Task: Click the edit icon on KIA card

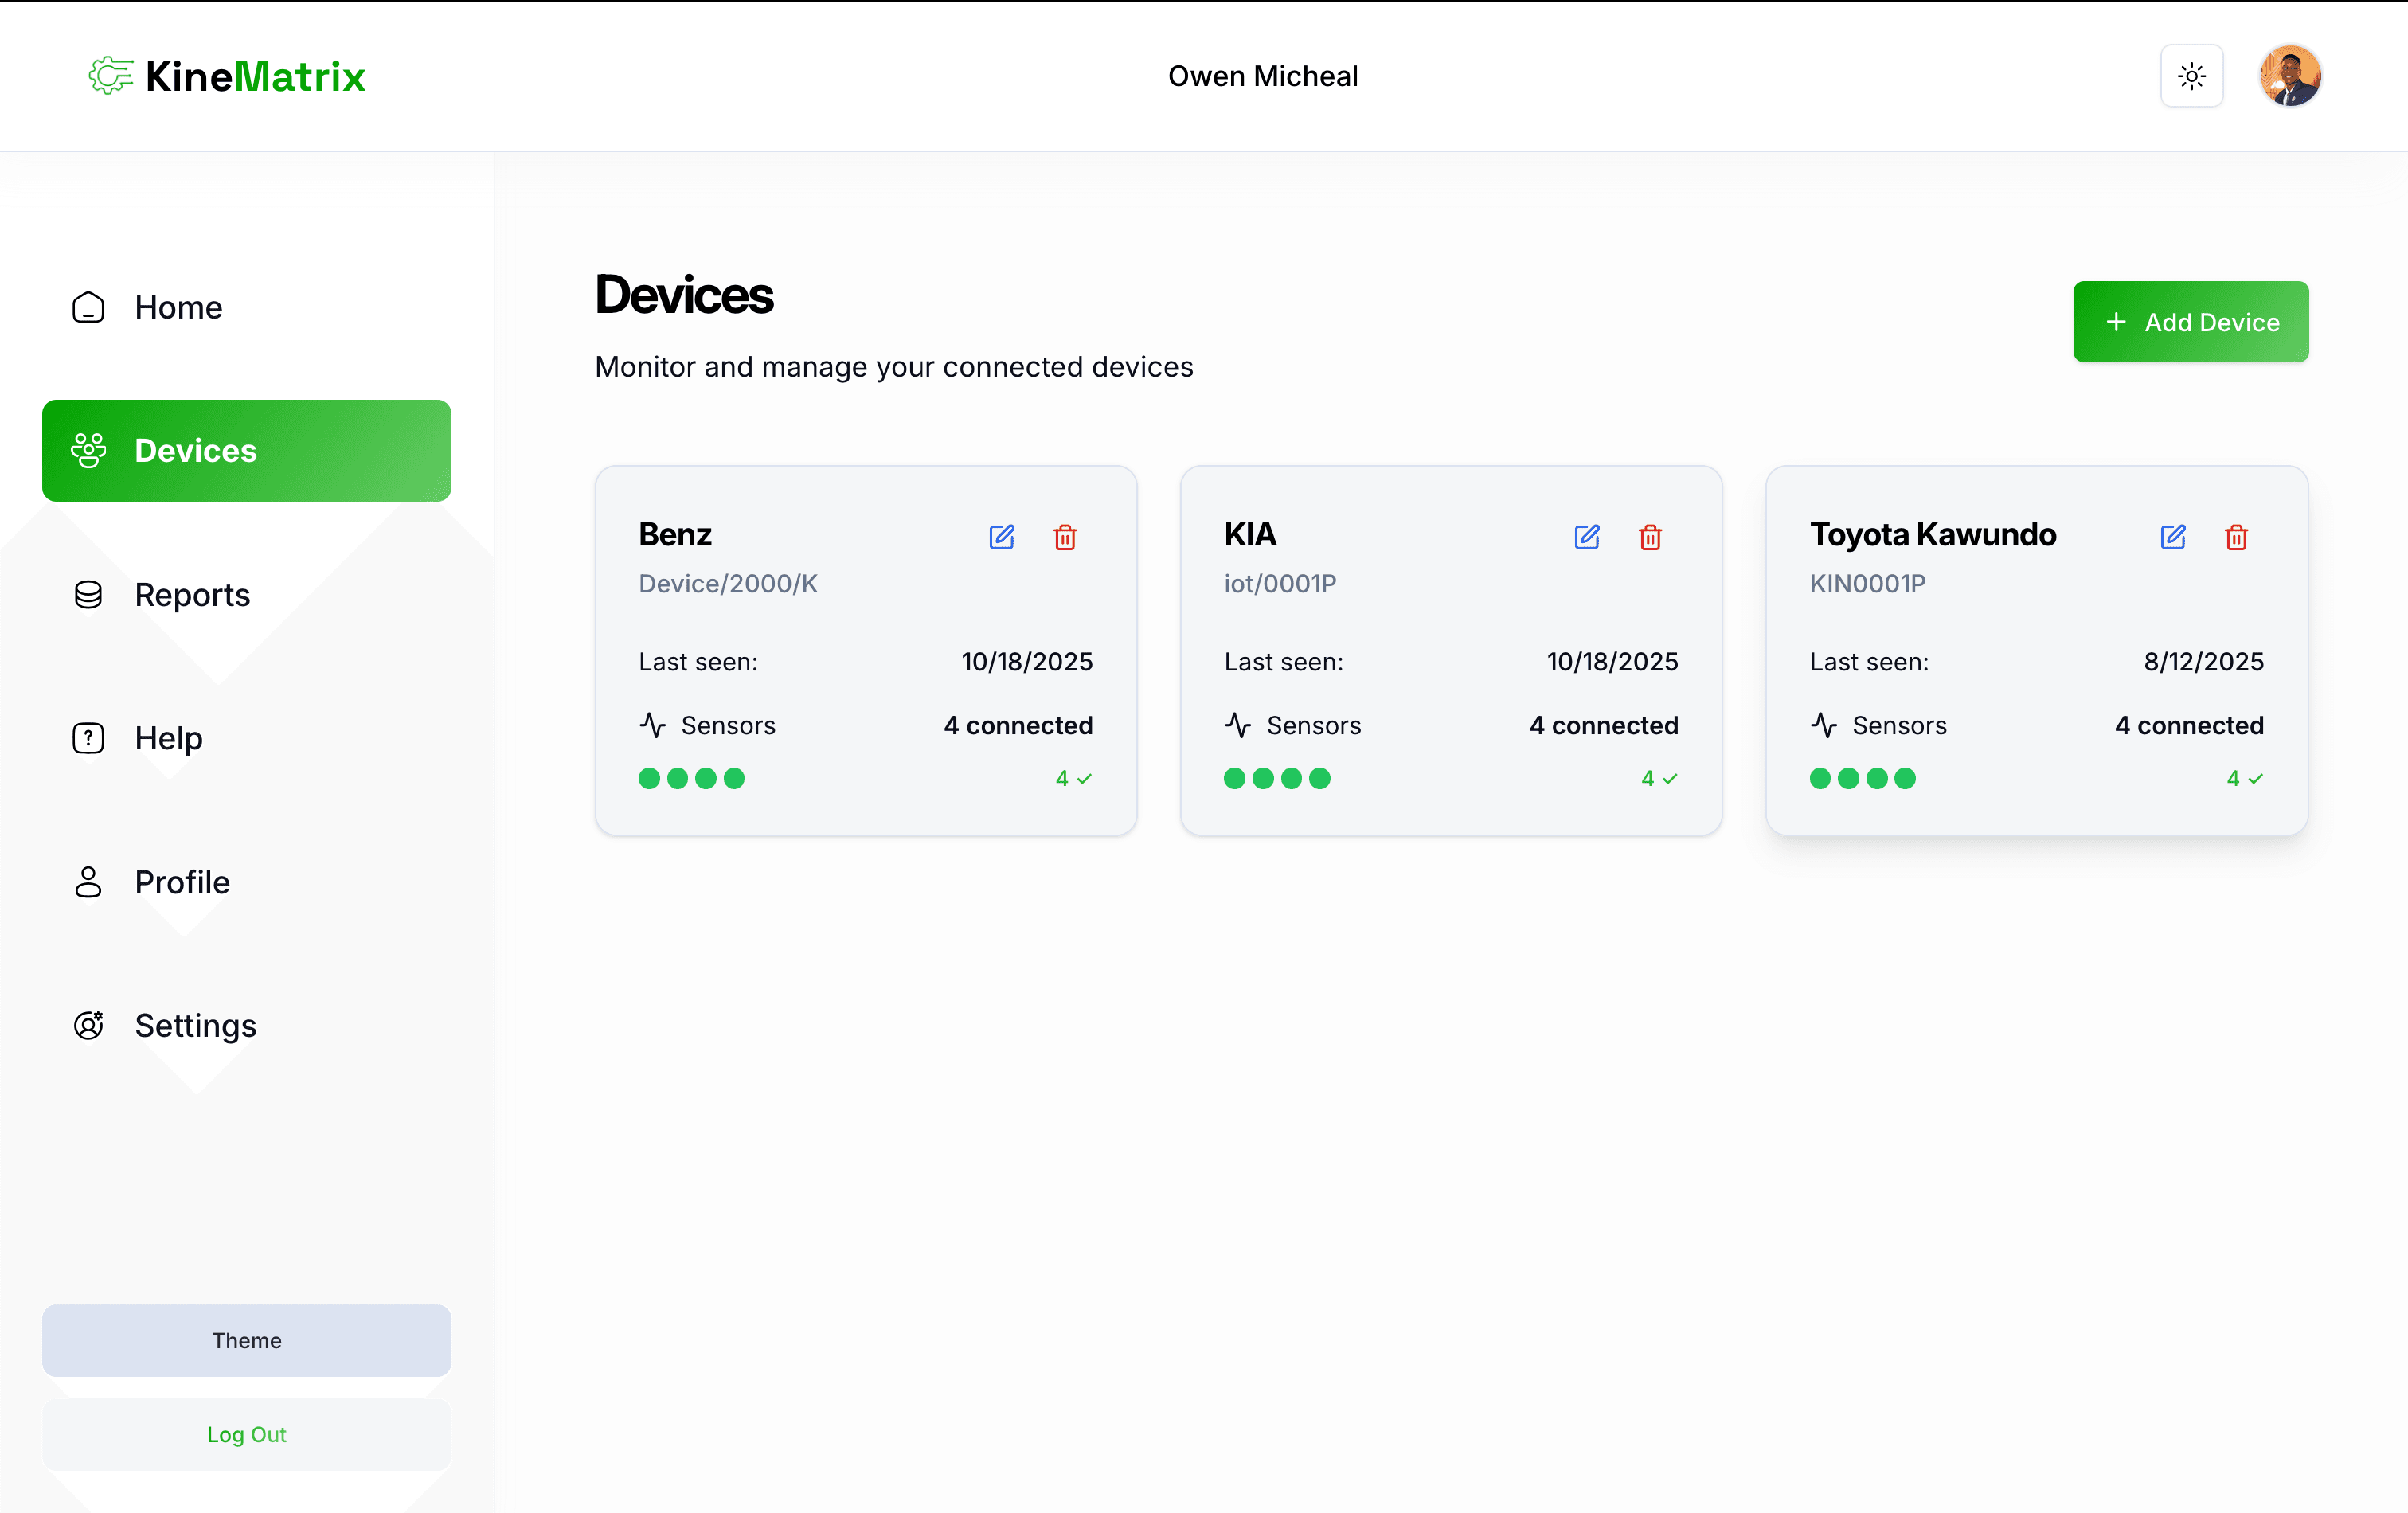Action: (1587, 537)
